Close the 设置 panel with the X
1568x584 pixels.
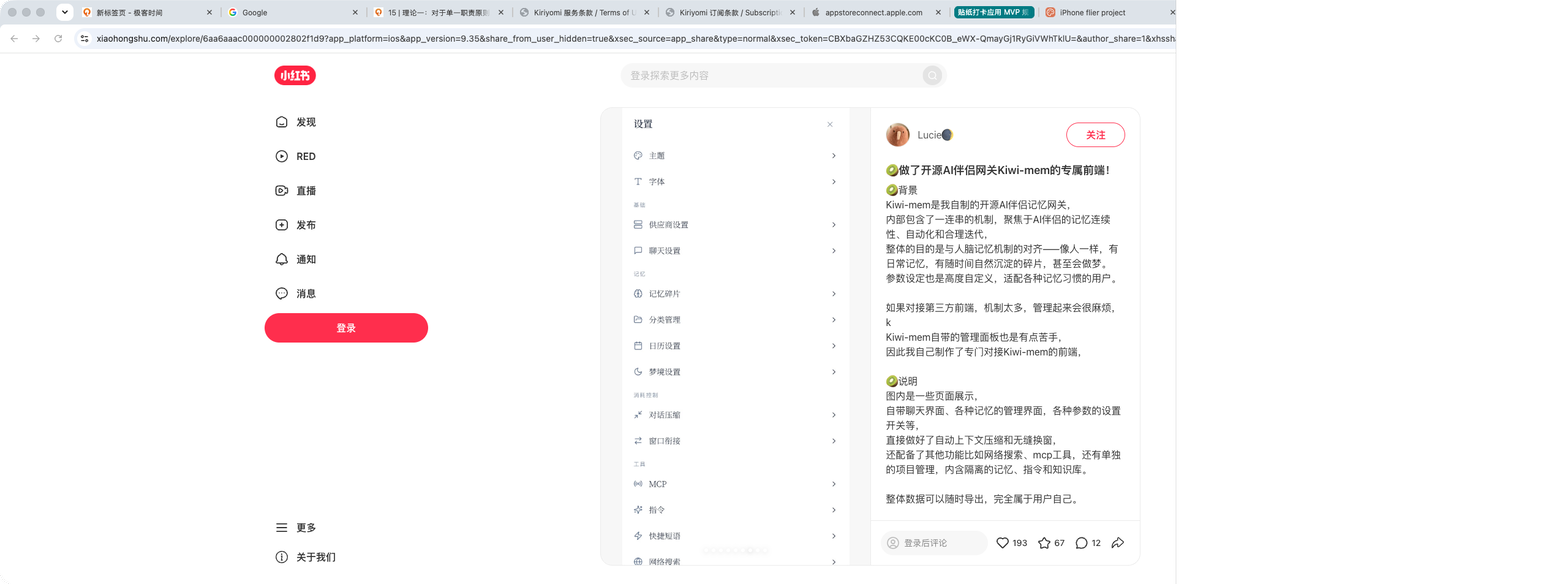coord(830,124)
